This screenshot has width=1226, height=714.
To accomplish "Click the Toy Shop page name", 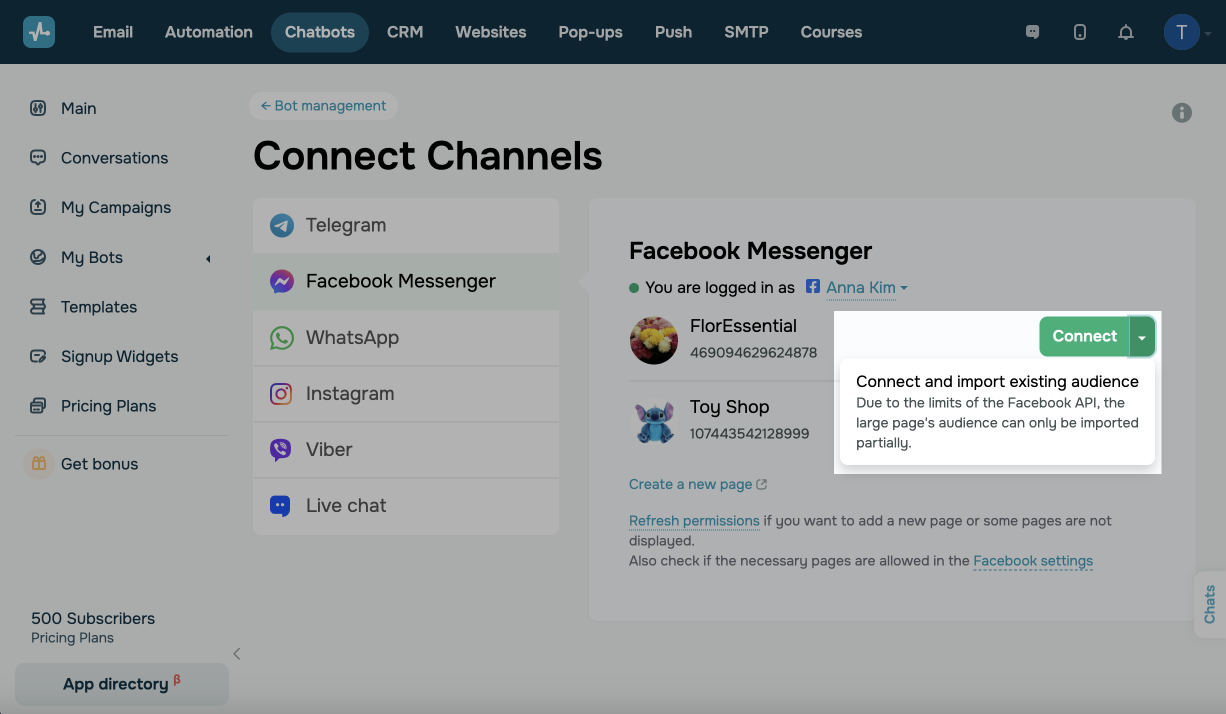I will coord(729,407).
